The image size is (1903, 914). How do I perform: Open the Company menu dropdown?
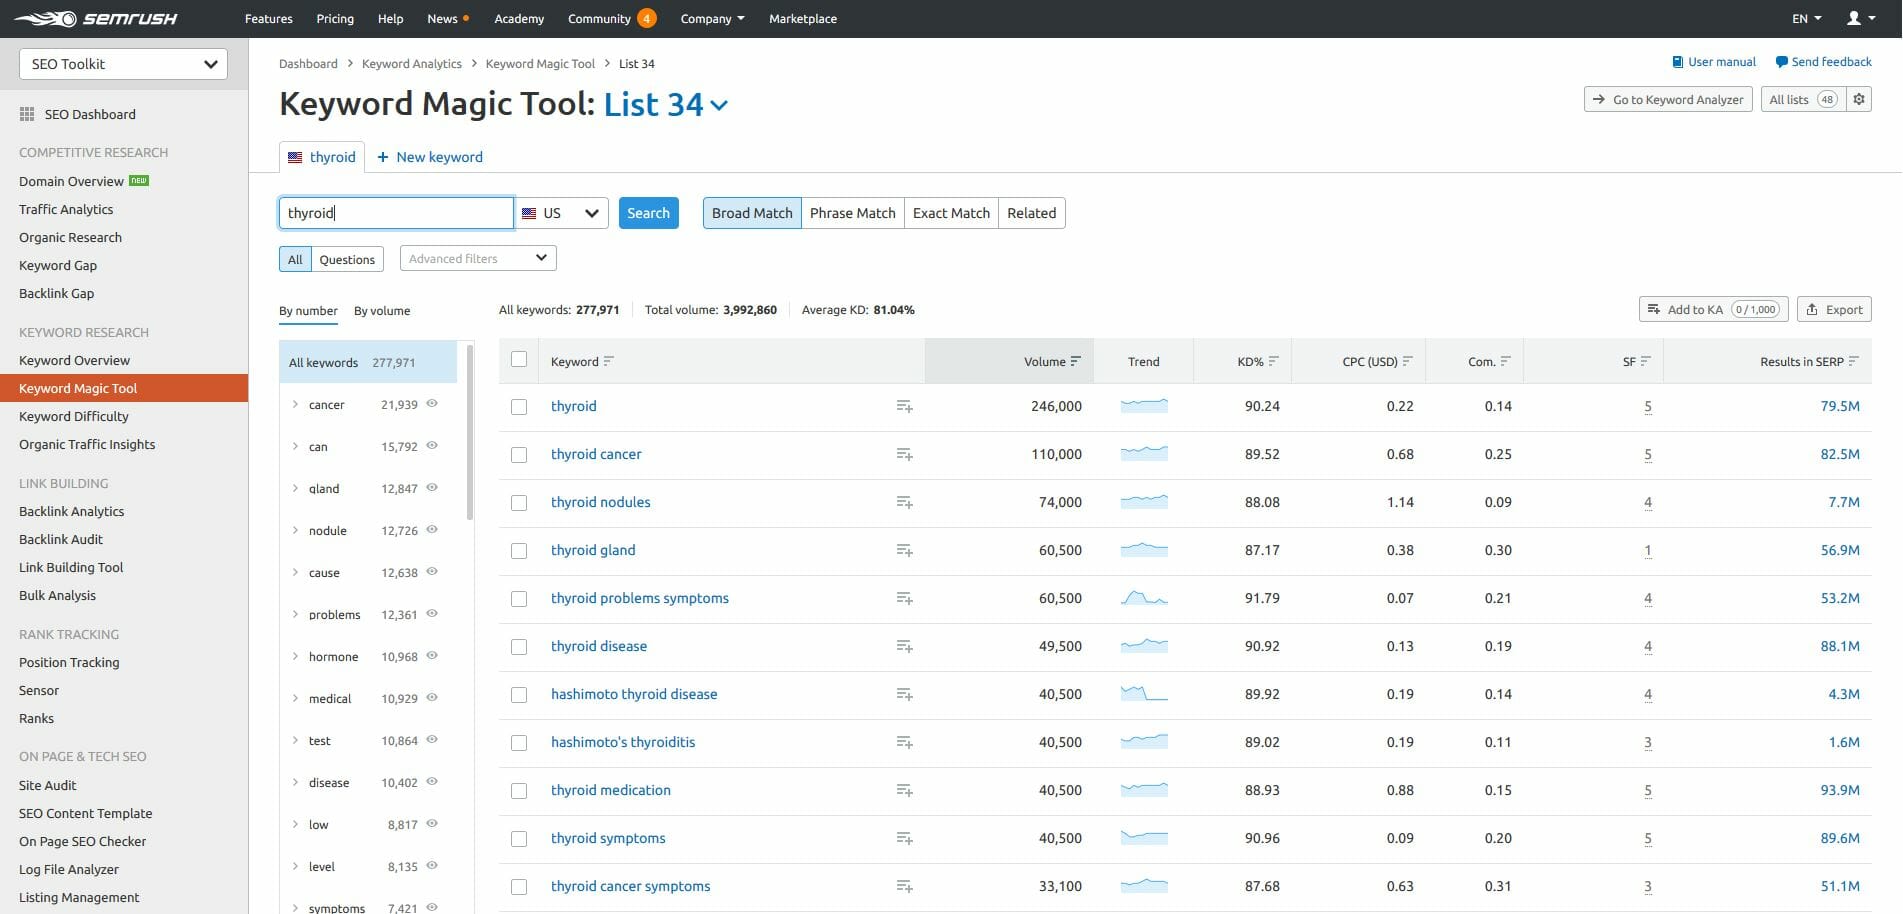(x=712, y=18)
